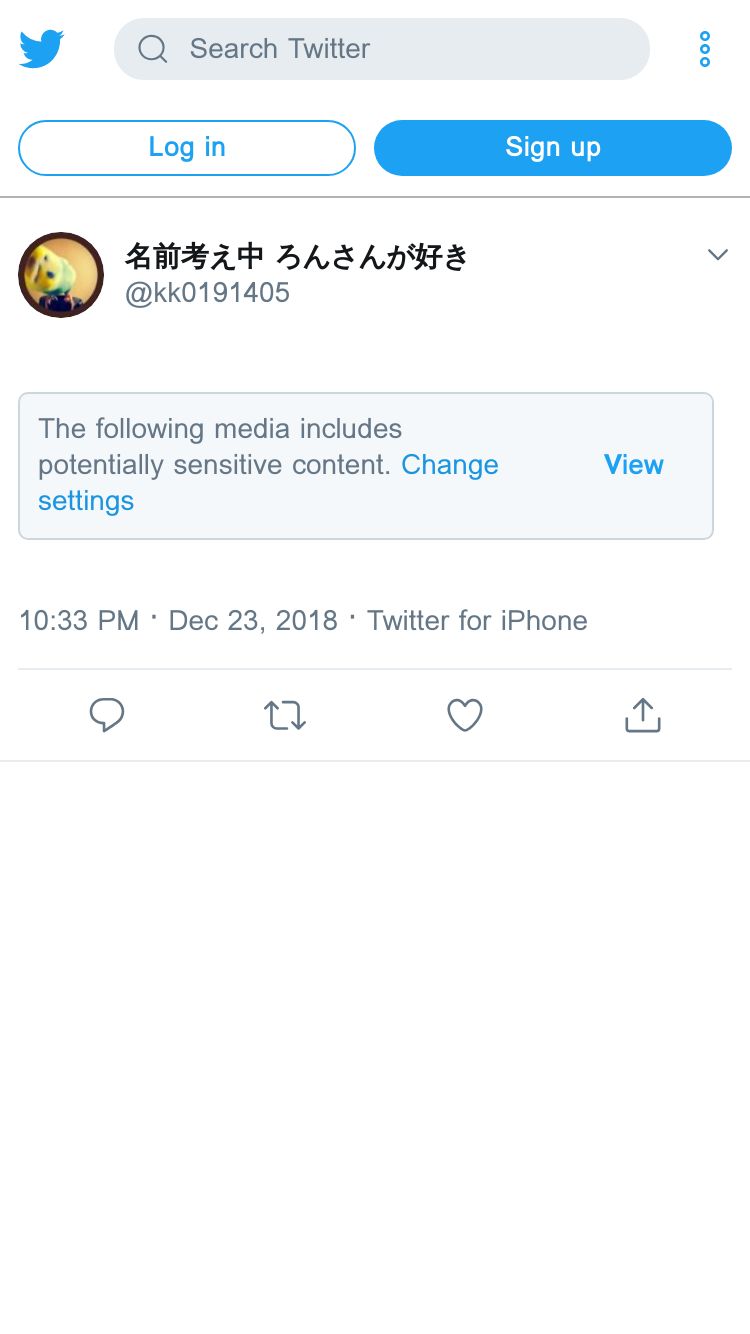Like the tweet with the heart icon

click(x=464, y=715)
